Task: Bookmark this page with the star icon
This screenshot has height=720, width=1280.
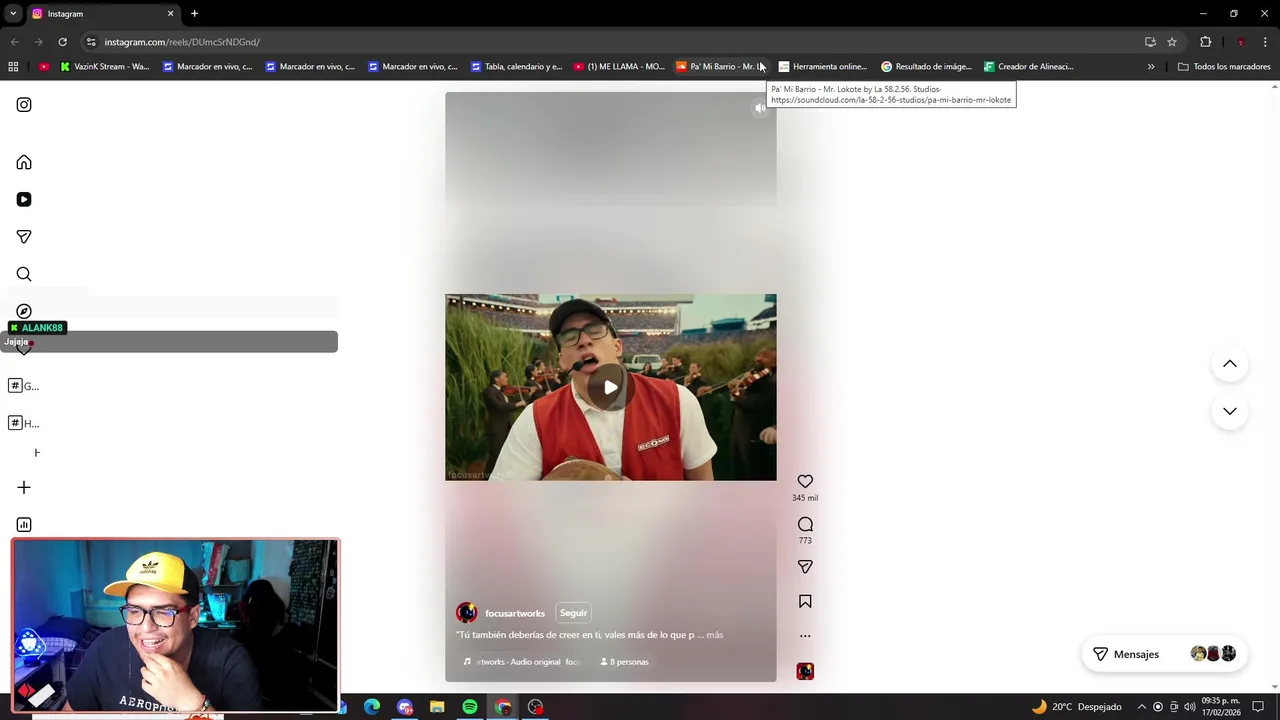Action: click(1172, 42)
